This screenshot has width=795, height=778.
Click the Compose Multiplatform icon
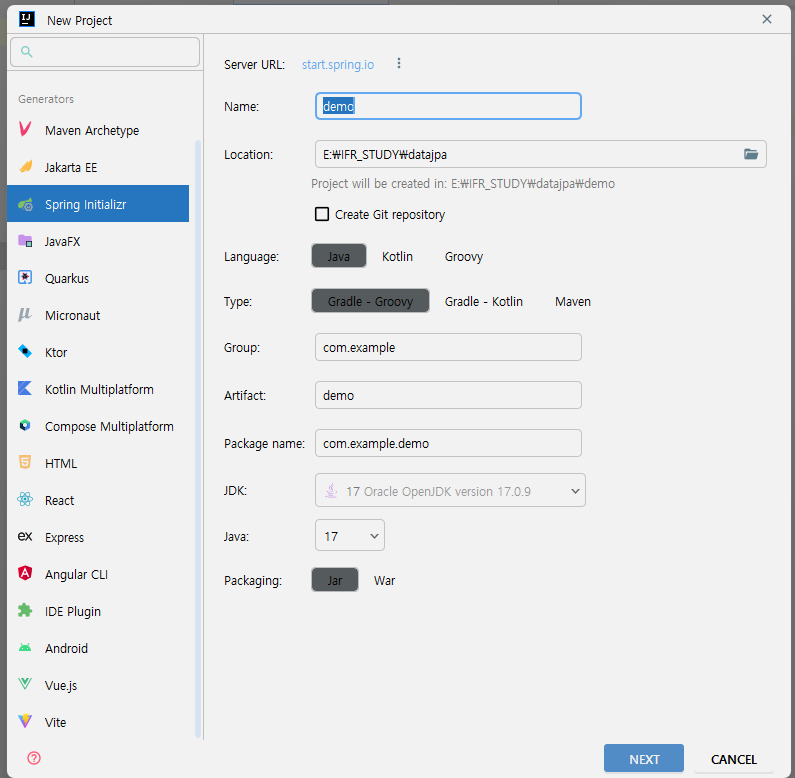[25, 426]
